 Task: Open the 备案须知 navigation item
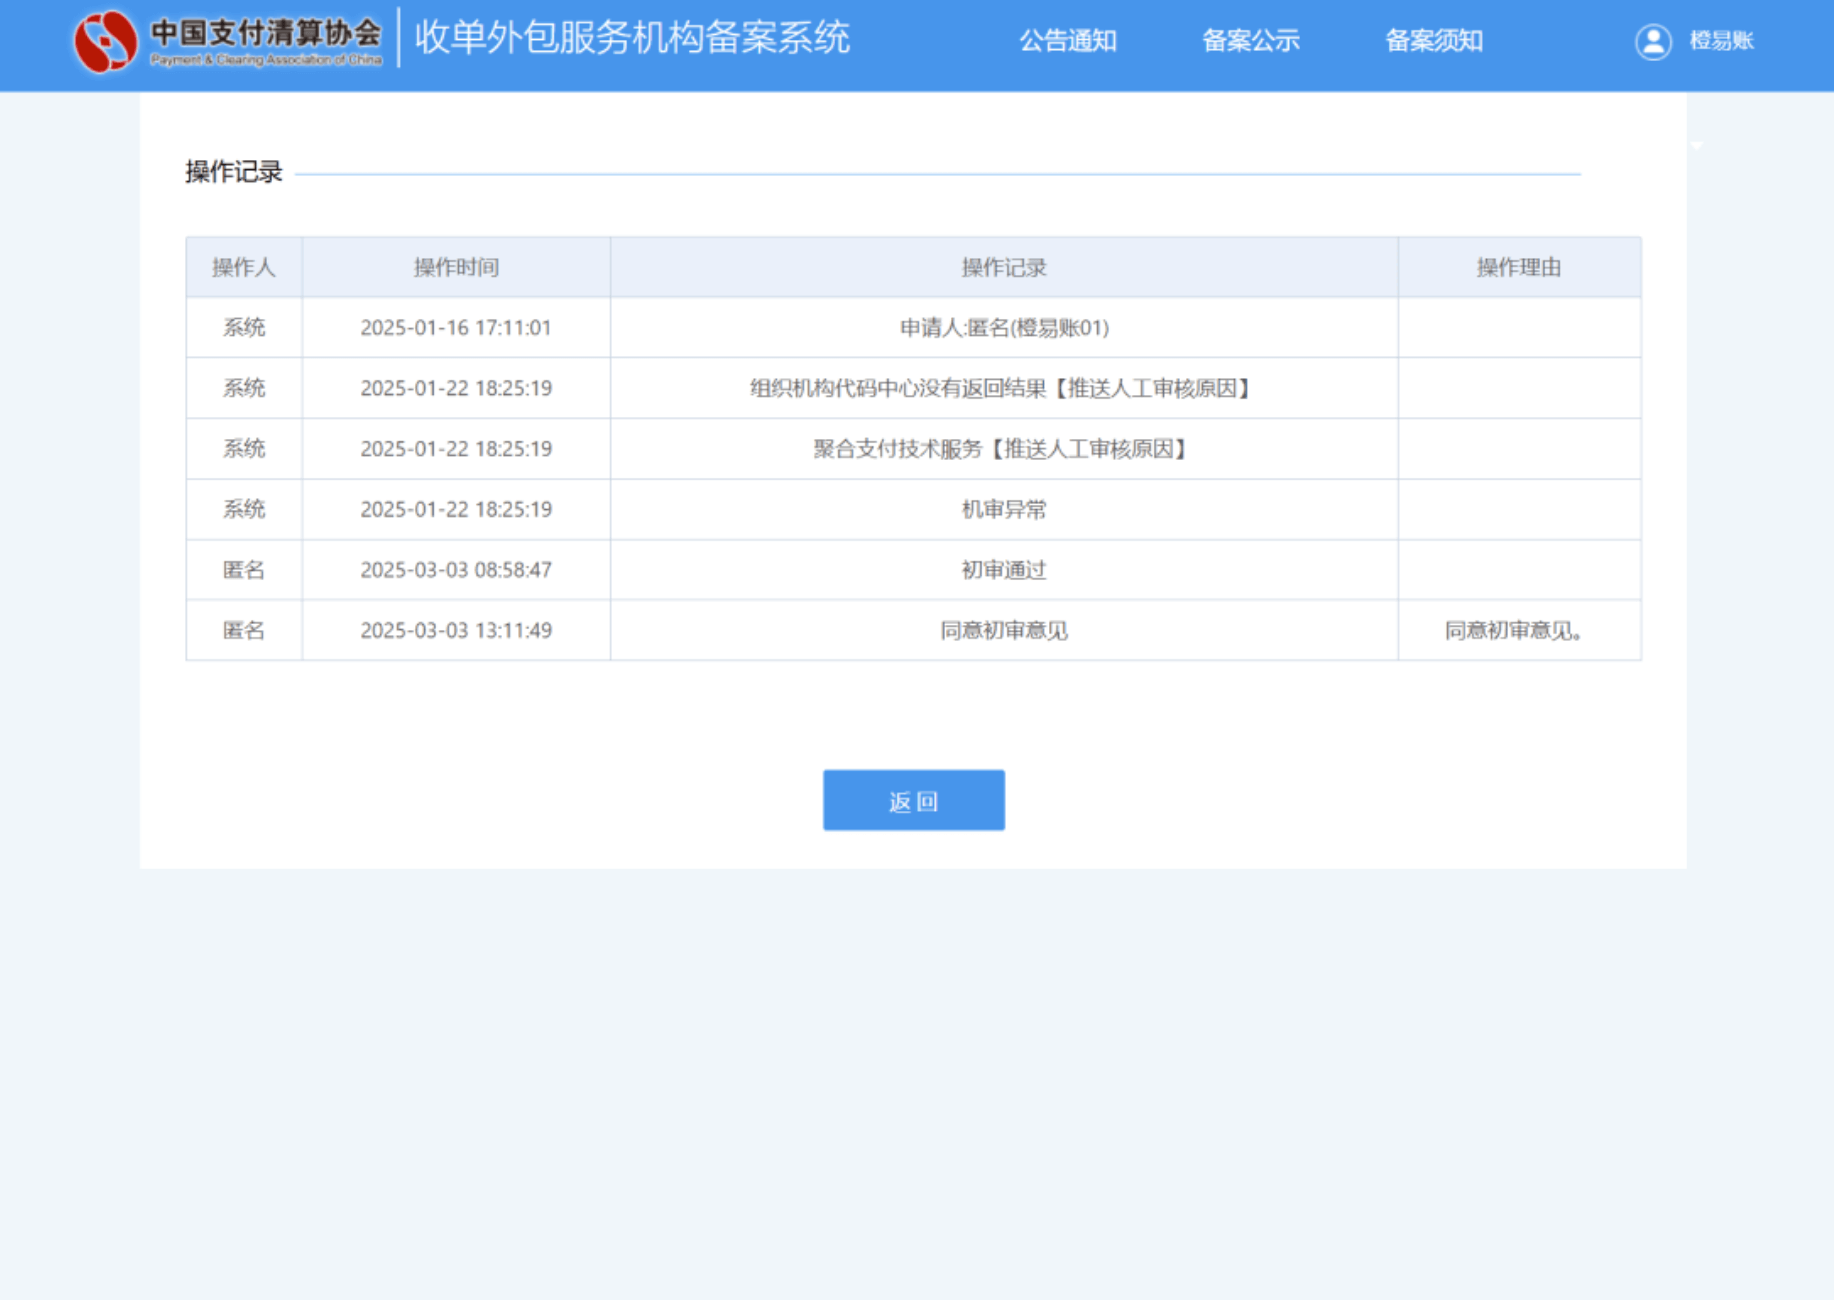coord(1433,41)
